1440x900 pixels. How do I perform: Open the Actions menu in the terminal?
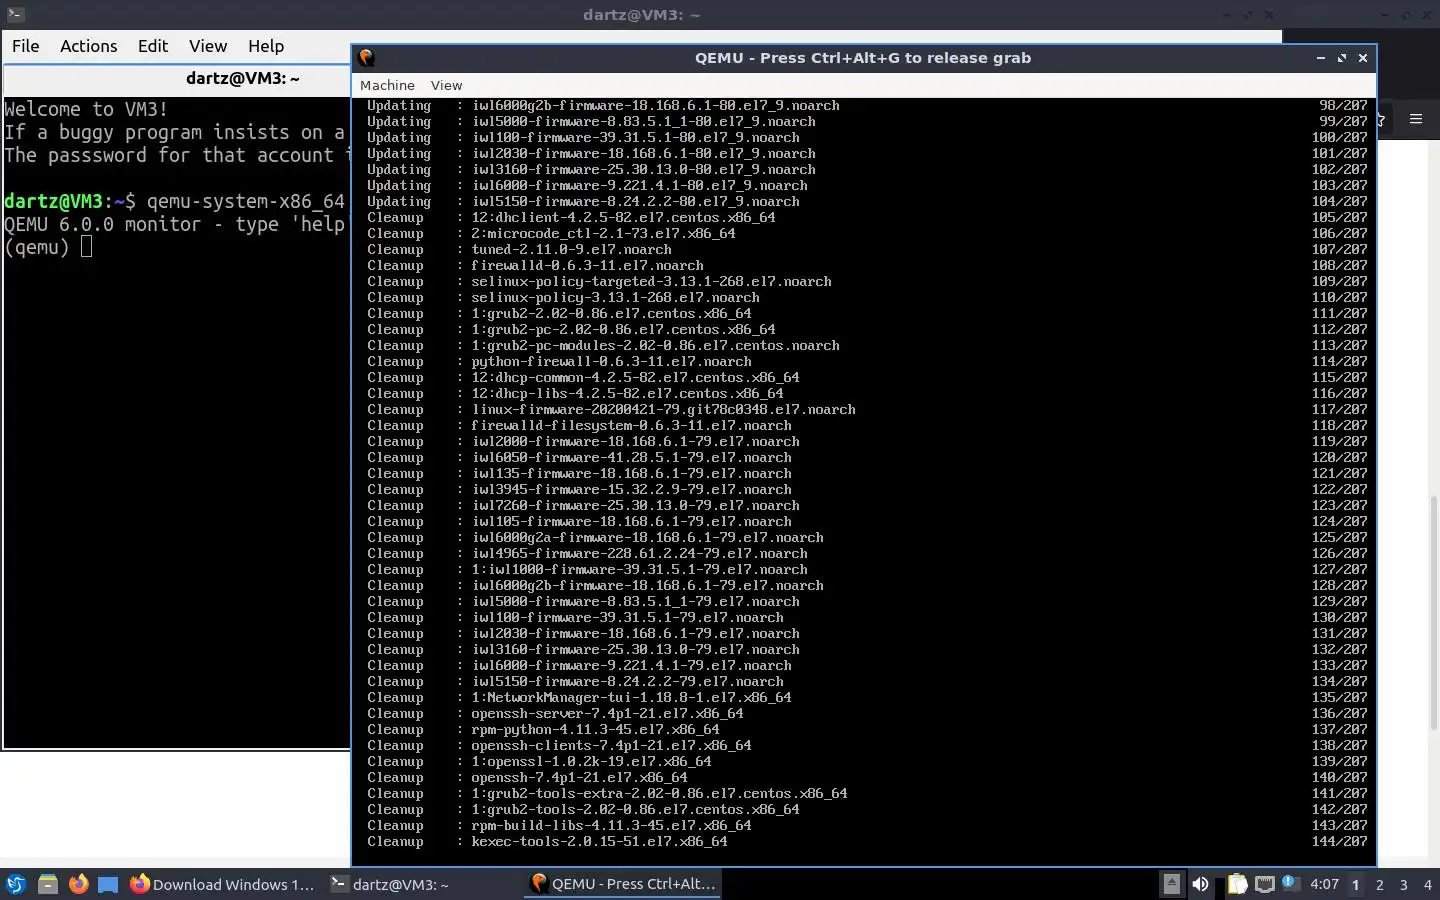point(88,46)
